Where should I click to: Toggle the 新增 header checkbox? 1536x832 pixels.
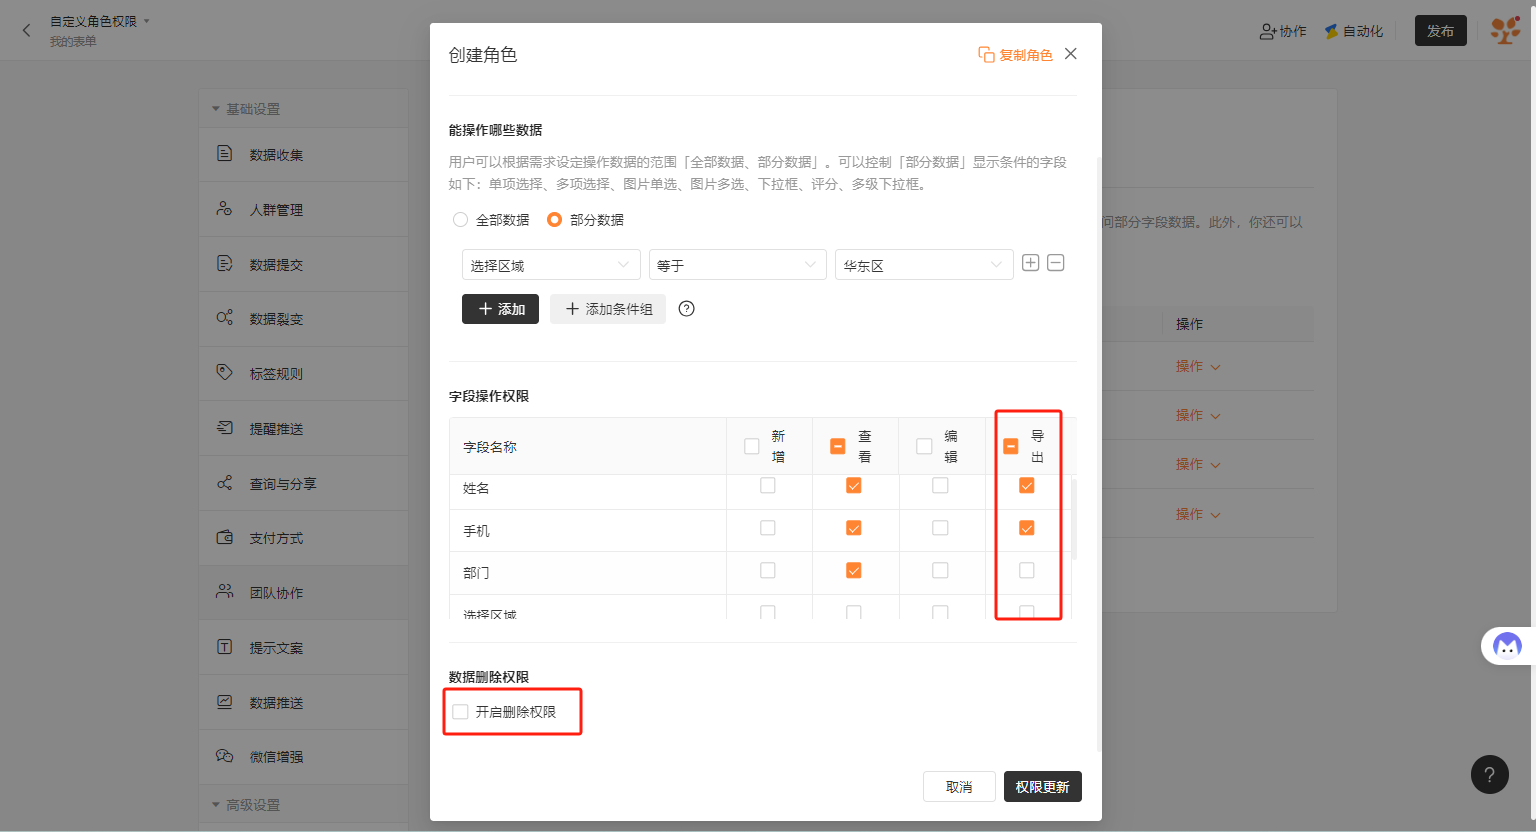[x=752, y=446]
